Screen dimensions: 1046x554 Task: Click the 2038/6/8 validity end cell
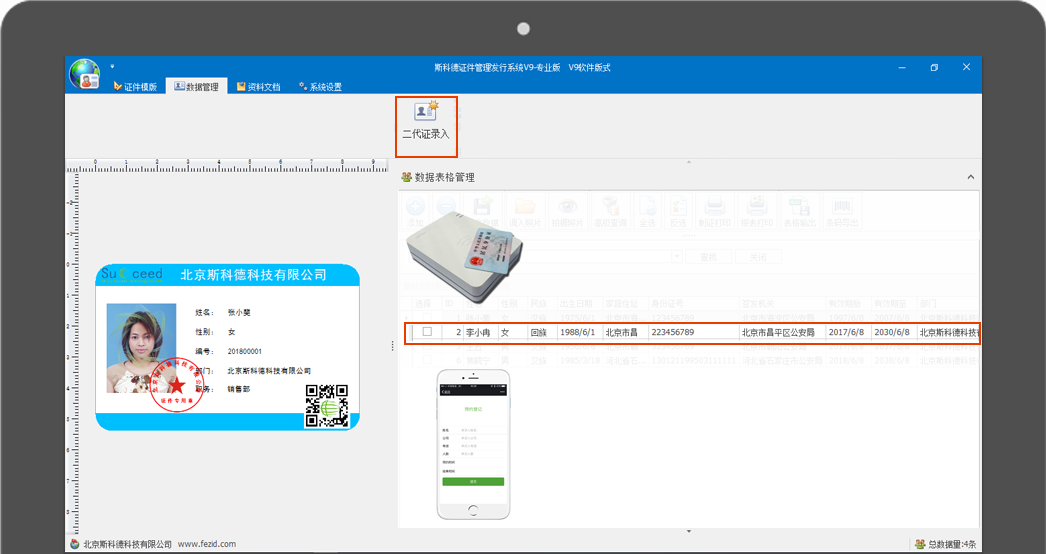tap(892, 360)
